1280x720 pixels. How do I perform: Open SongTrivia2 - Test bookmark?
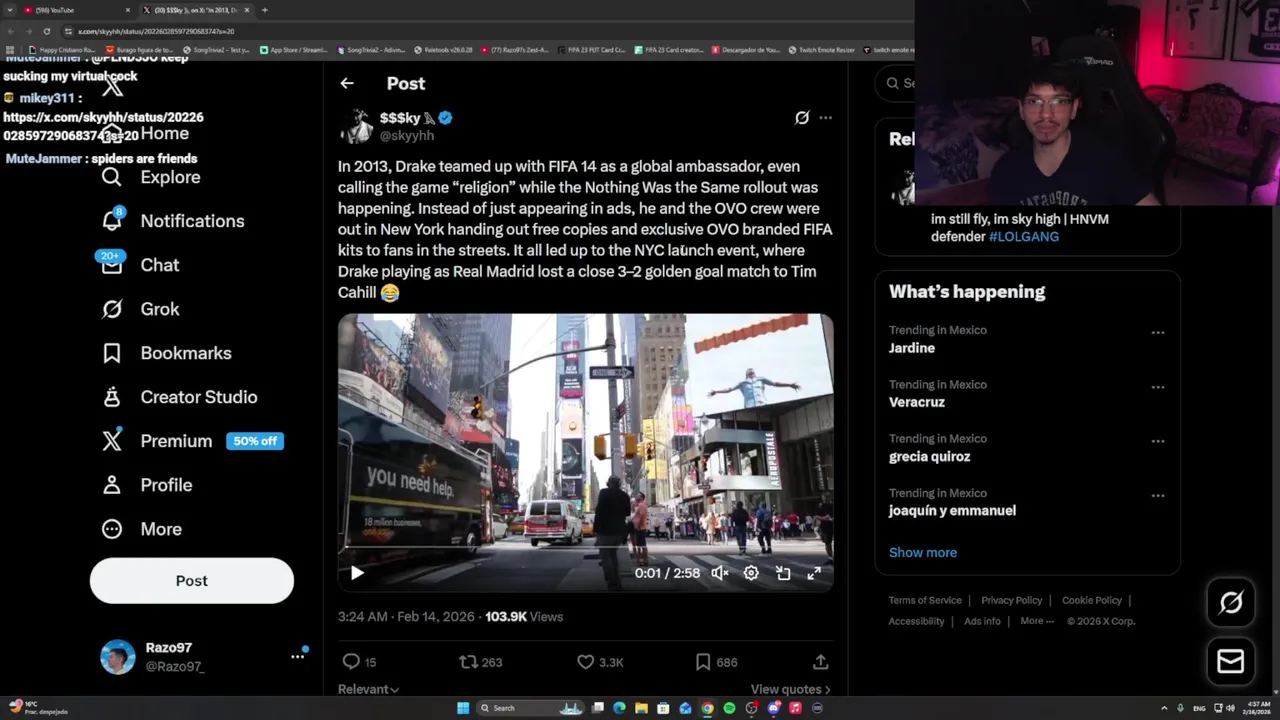(216, 49)
